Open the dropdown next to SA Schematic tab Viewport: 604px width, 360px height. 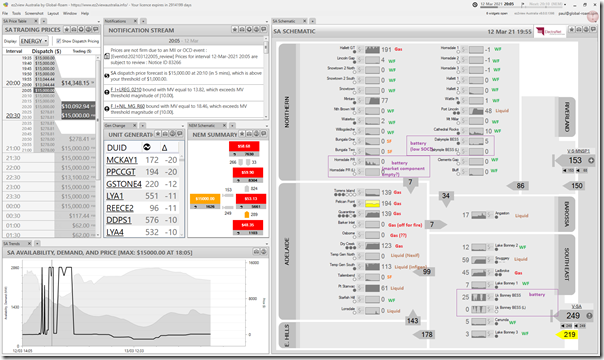[x=312, y=21]
